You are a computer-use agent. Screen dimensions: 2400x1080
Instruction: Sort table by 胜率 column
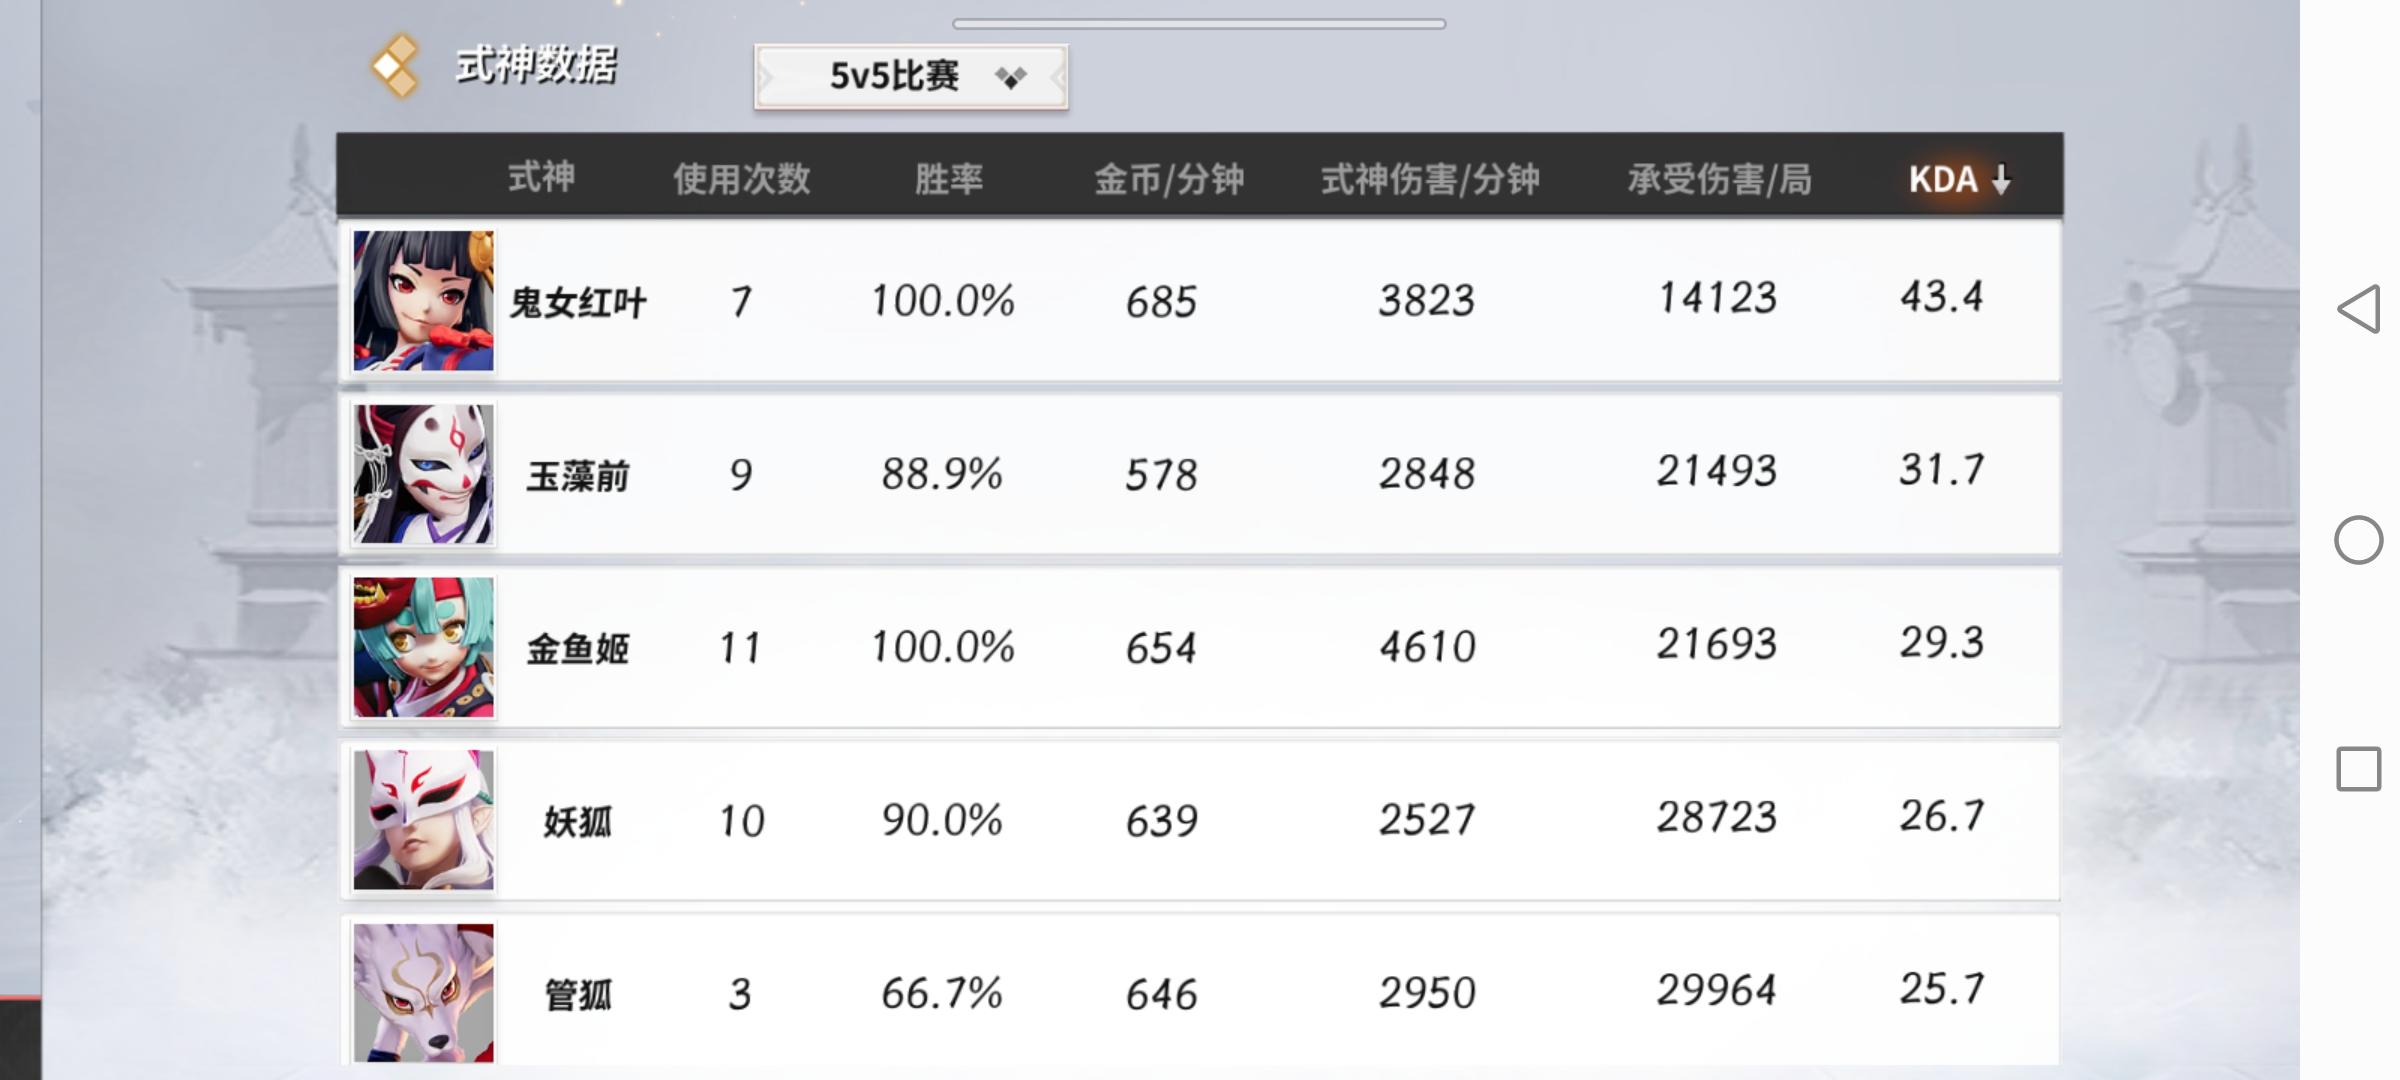click(x=948, y=179)
